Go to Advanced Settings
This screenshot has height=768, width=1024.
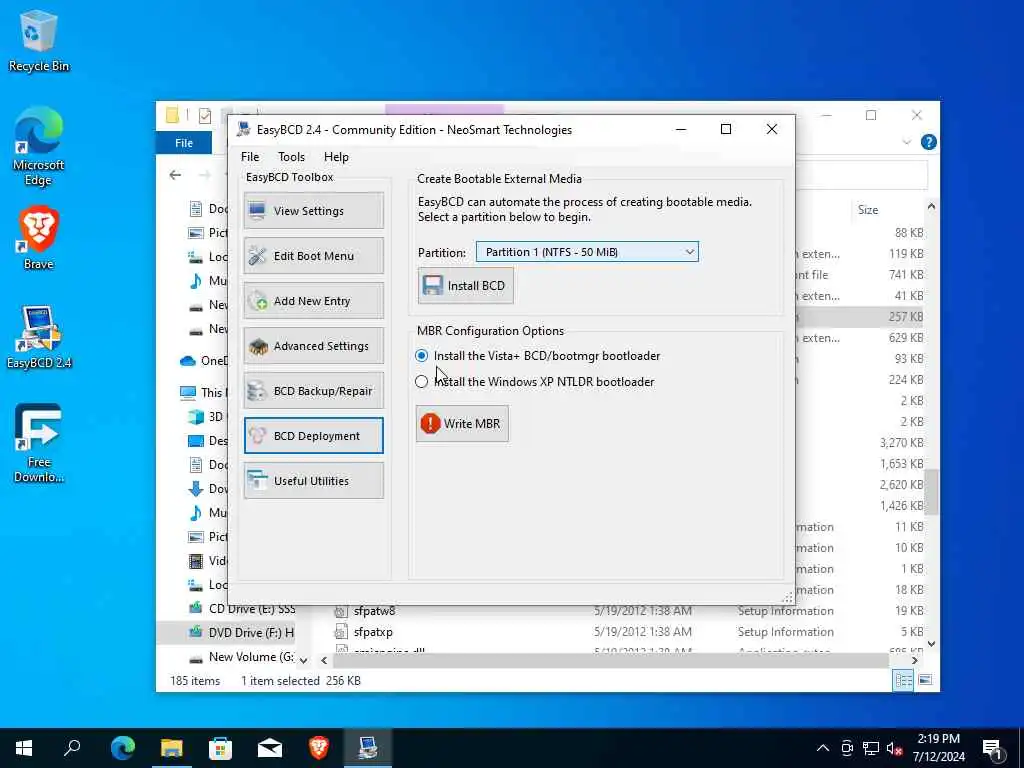[x=313, y=345]
